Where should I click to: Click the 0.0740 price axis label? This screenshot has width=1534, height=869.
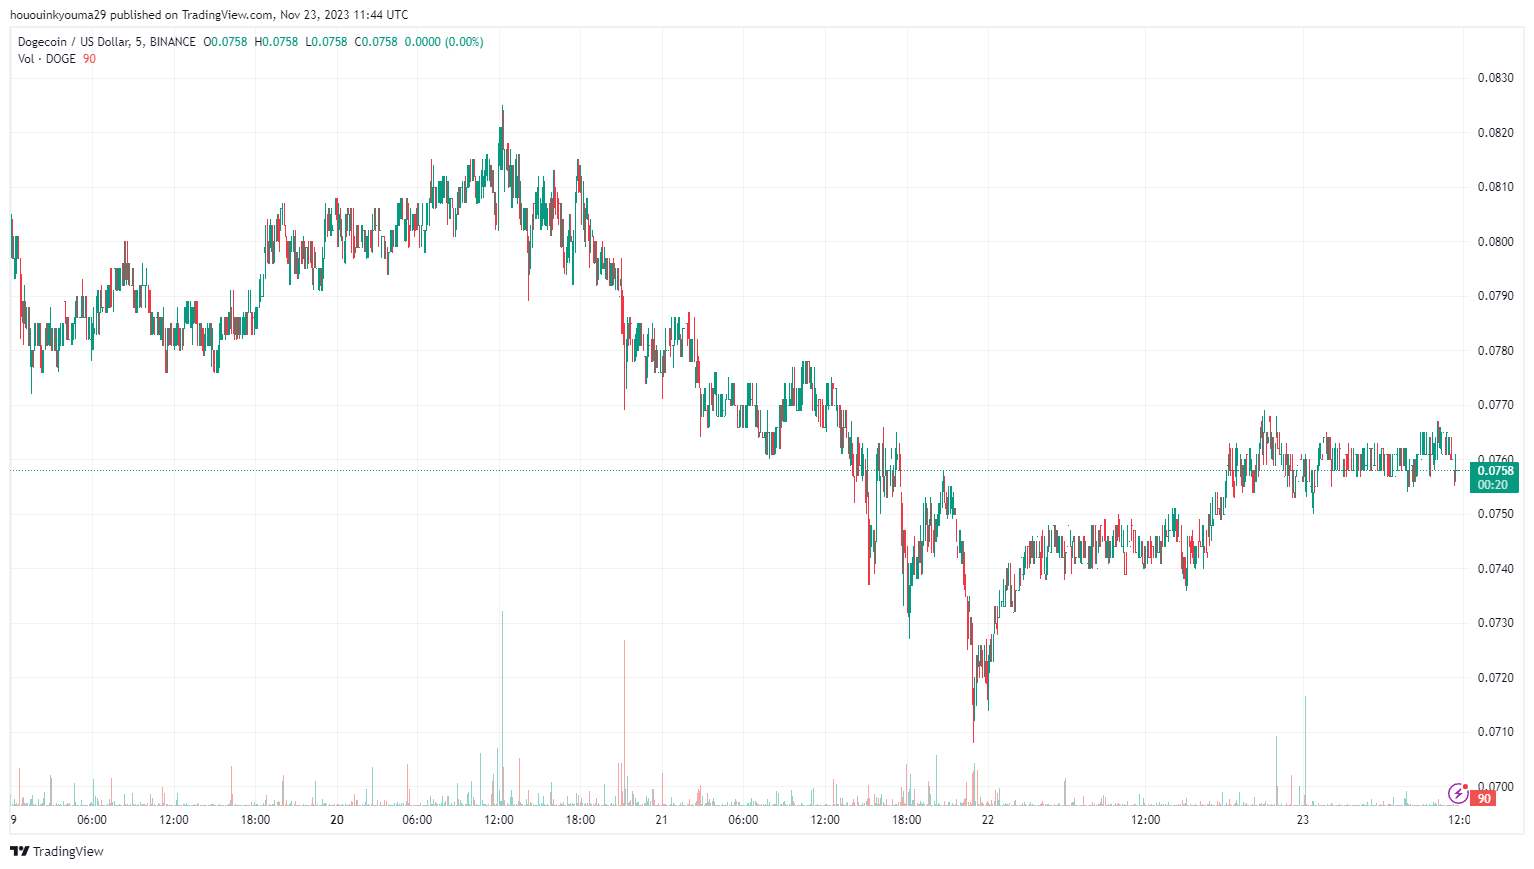(x=1495, y=569)
